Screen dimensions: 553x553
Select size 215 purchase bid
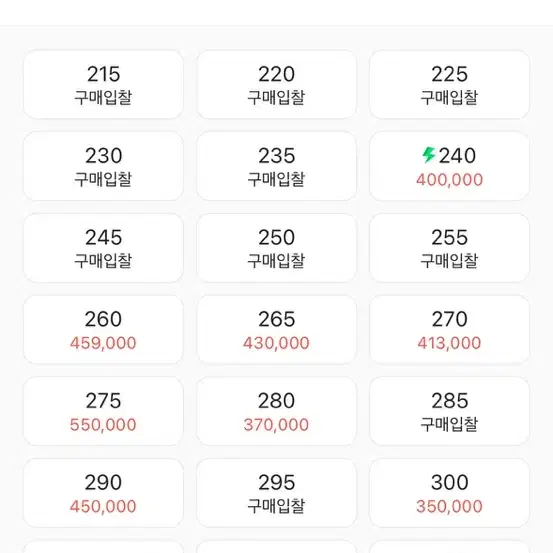(x=103, y=85)
